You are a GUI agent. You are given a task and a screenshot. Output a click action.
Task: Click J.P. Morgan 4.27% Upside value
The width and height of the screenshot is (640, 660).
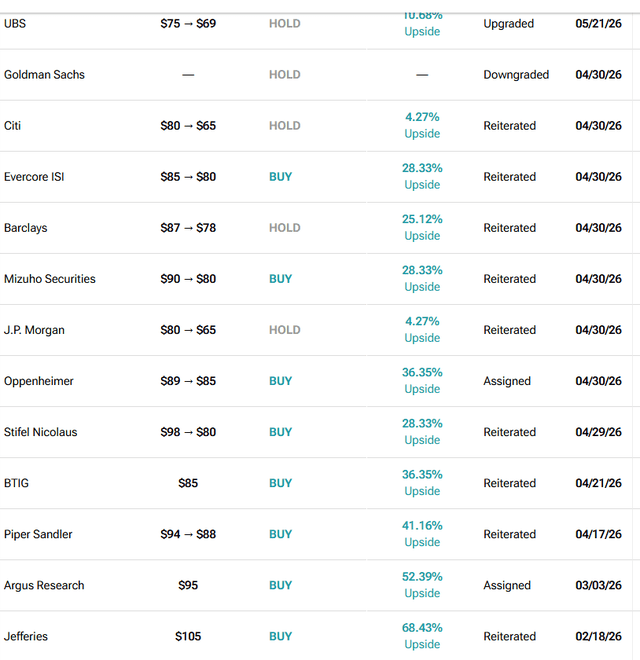pos(422,330)
